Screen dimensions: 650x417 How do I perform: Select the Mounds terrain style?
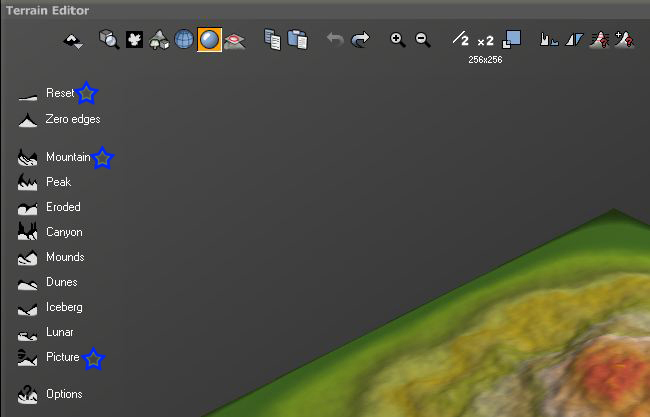pyautogui.click(x=51, y=257)
